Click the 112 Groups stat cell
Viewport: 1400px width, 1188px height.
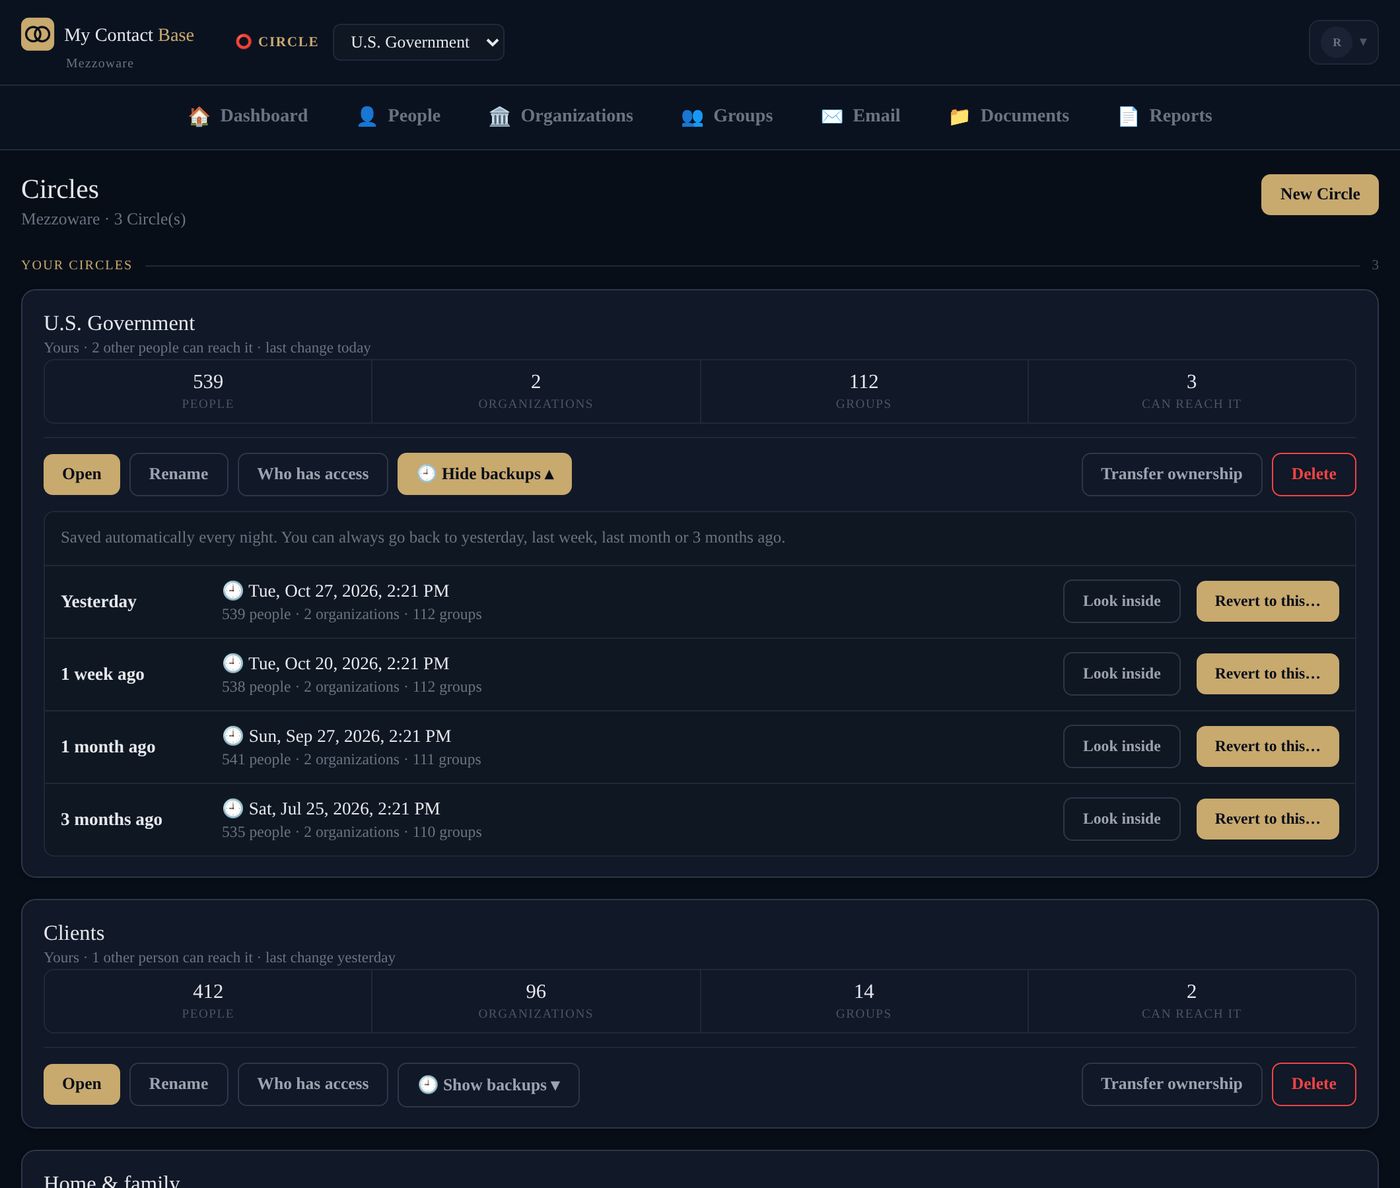[864, 391]
